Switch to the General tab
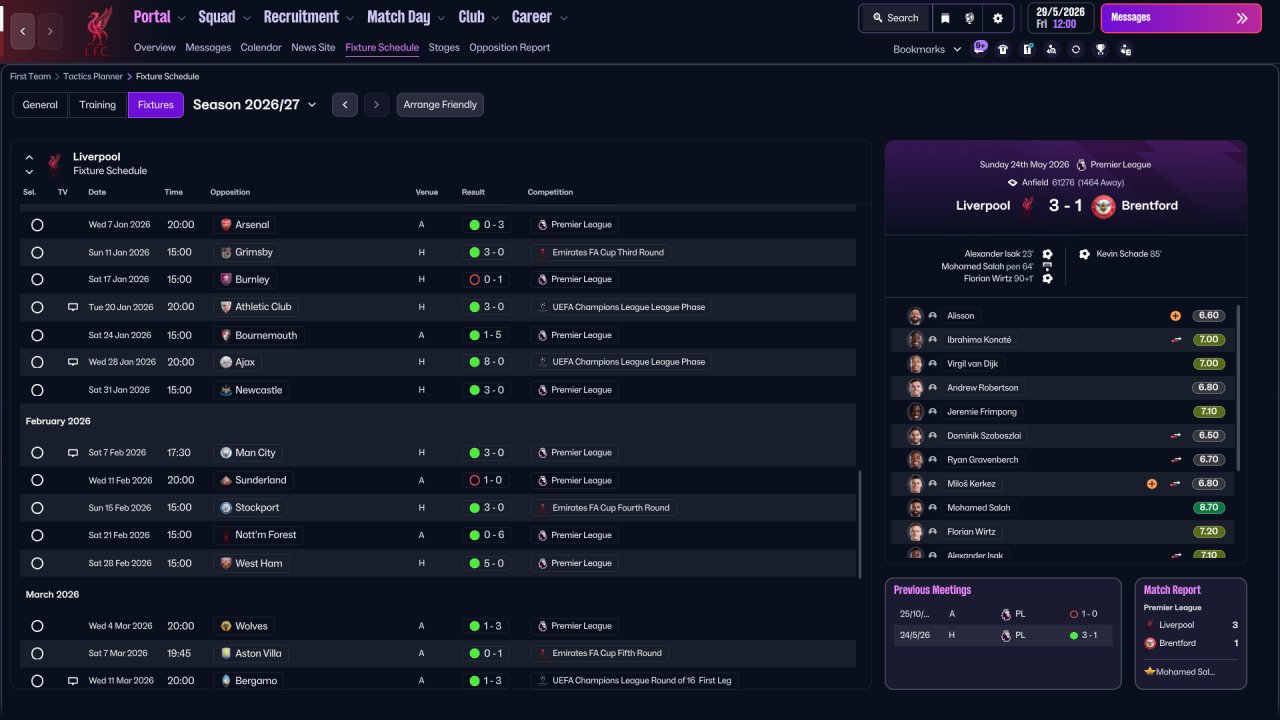Image resolution: width=1280 pixels, height=720 pixels. click(40, 105)
